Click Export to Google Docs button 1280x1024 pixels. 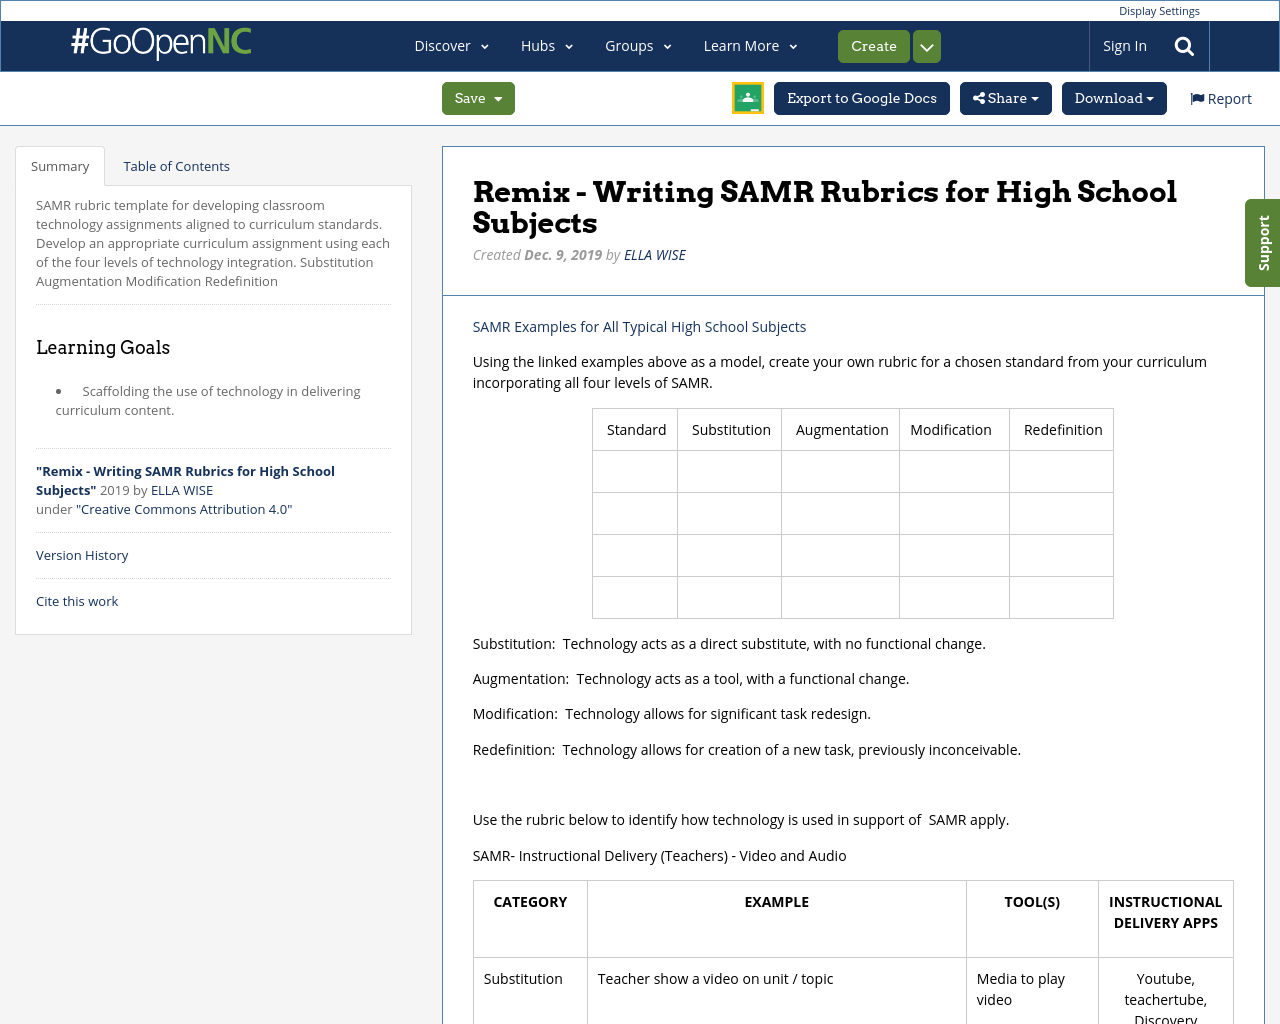[861, 99]
